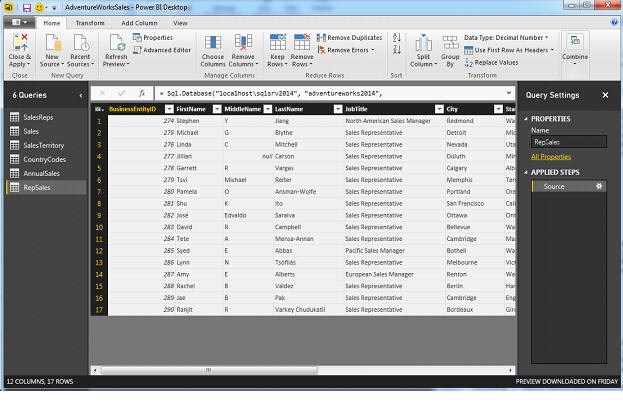Image resolution: width=623 pixels, height=408 pixels.
Task: Click the query Name input field
Action: [569, 142]
